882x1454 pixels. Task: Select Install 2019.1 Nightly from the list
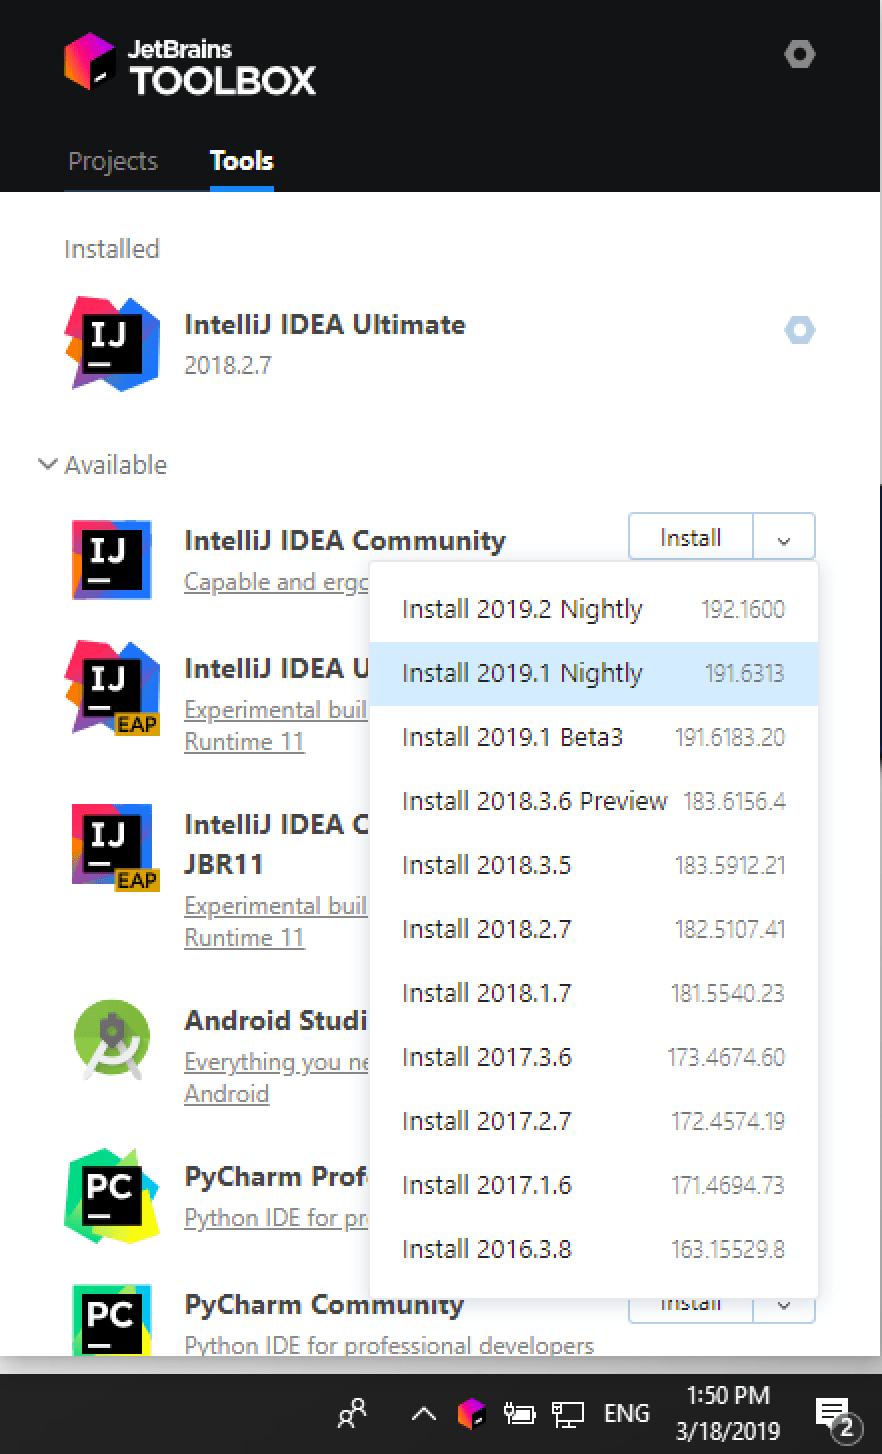coord(522,673)
